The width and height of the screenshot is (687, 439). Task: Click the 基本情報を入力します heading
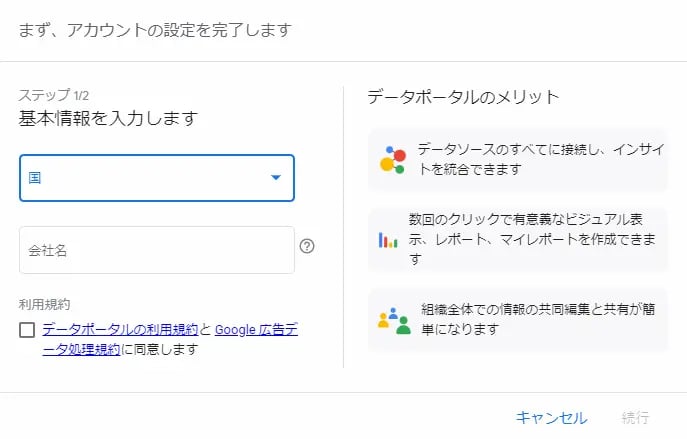[x=108, y=118]
